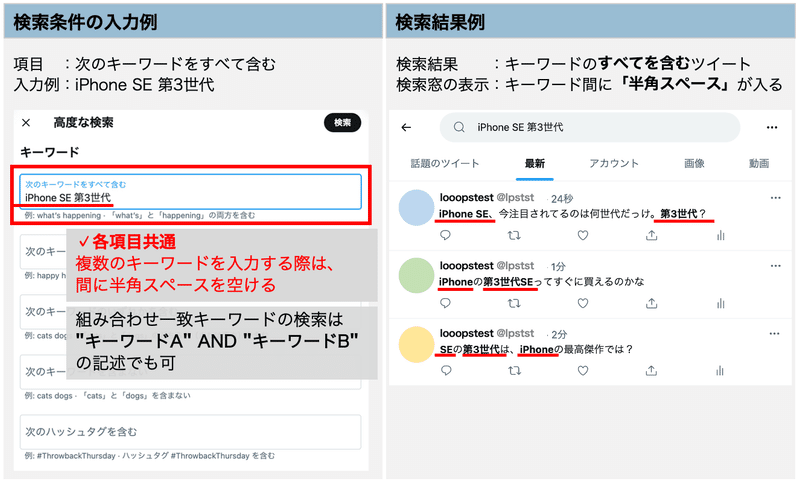Viewport: 800px width, 484px height.
Task: Go back with the left arrow icon
Action: (406, 127)
